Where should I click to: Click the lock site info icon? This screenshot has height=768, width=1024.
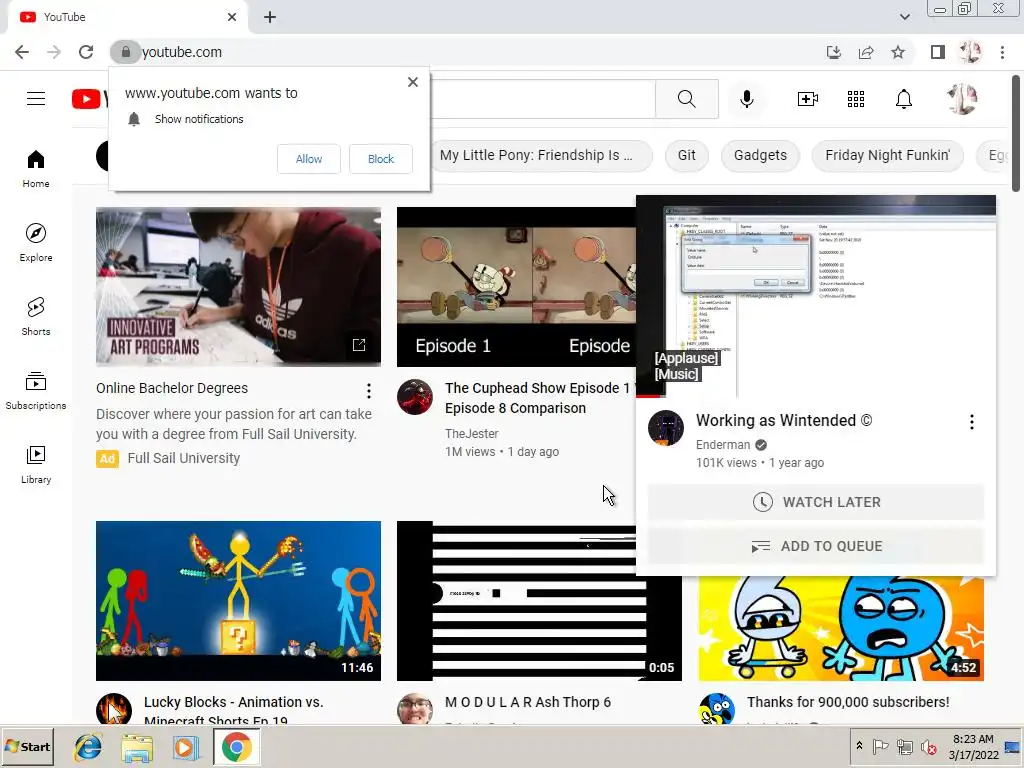(125, 52)
